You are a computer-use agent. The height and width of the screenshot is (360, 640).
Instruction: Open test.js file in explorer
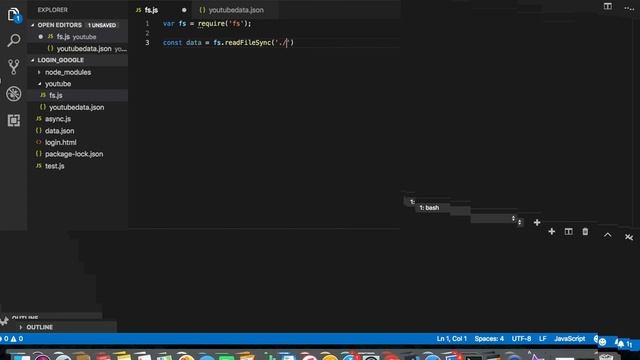(78, 166)
